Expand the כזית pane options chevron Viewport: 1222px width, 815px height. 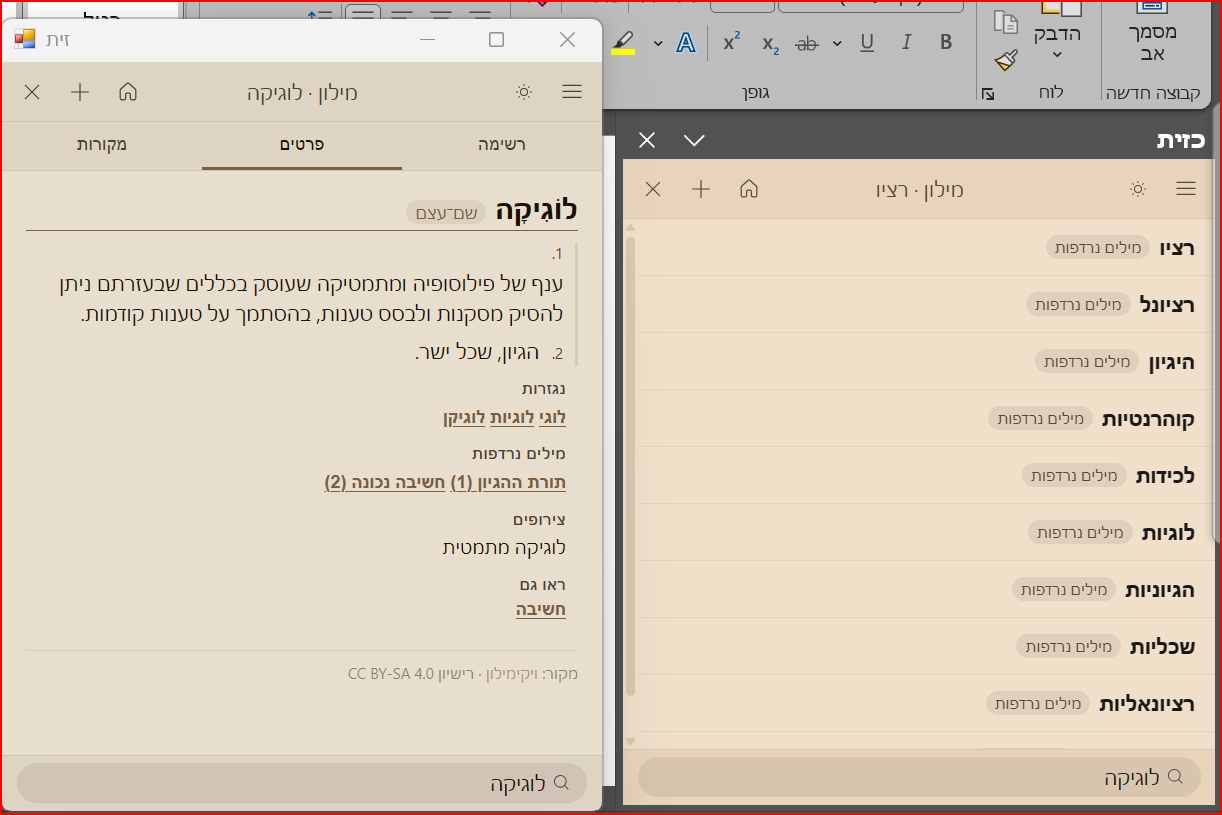pos(694,140)
